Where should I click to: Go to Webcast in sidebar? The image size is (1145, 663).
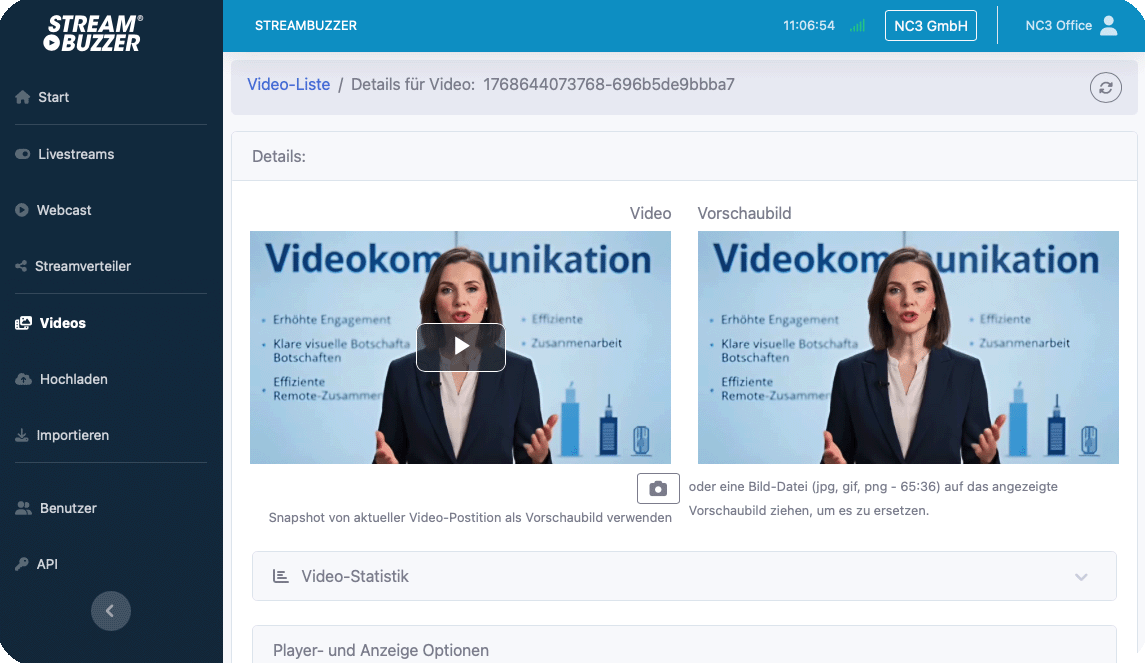[x=64, y=210]
